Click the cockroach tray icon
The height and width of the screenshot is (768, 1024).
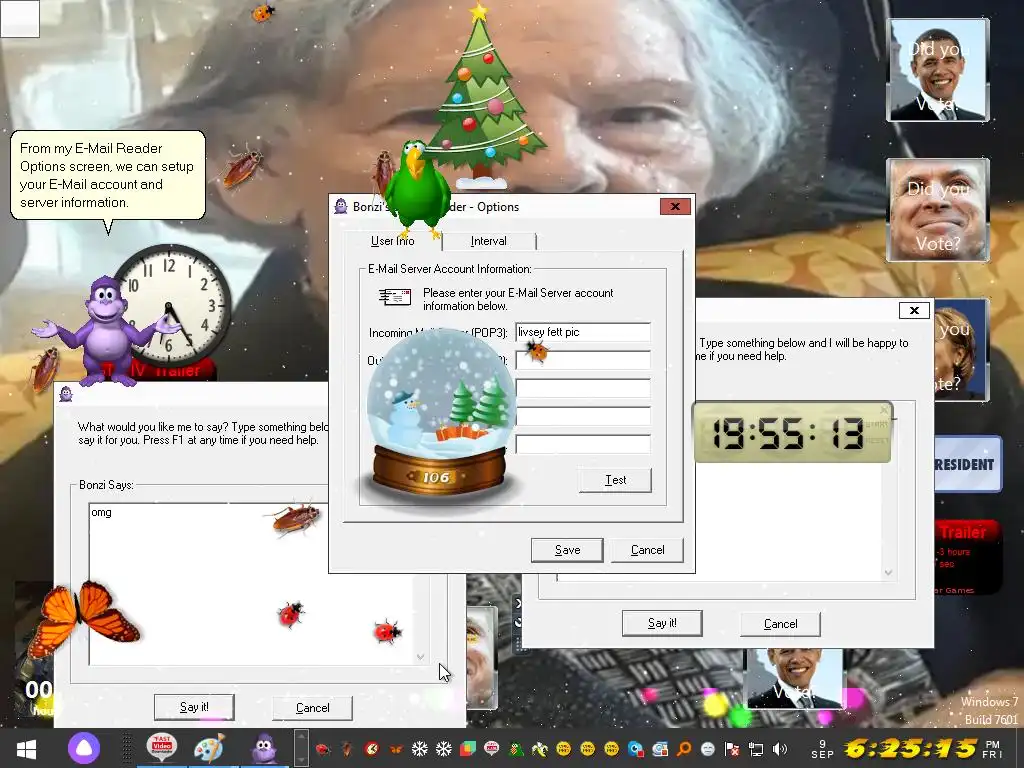347,749
